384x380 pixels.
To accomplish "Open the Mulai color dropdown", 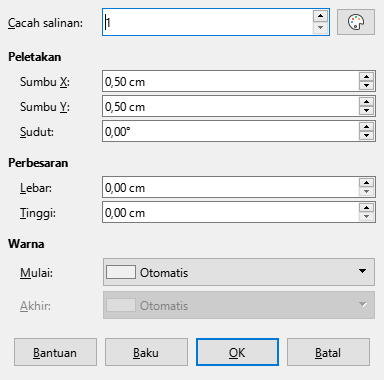I will [239, 272].
